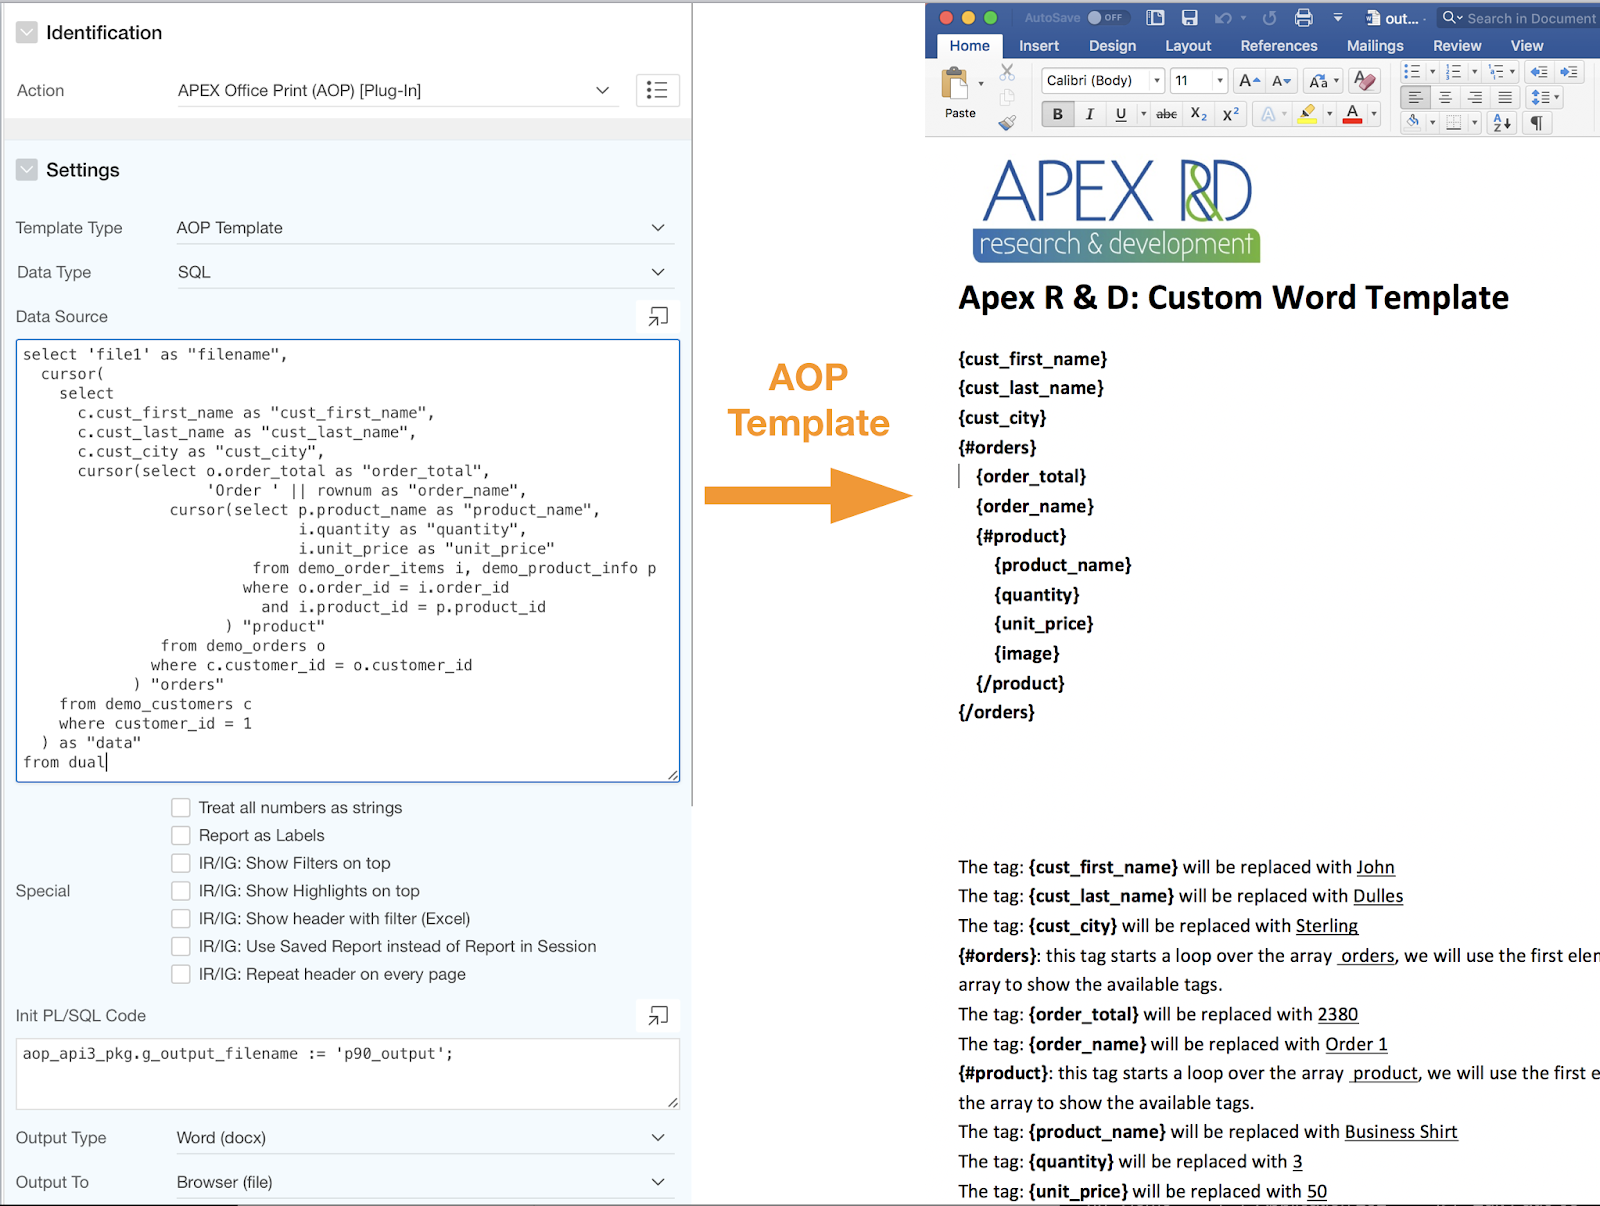This screenshot has width=1600, height=1206.
Task: Expand the Data Source editor with popup icon
Action: click(x=657, y=316)
